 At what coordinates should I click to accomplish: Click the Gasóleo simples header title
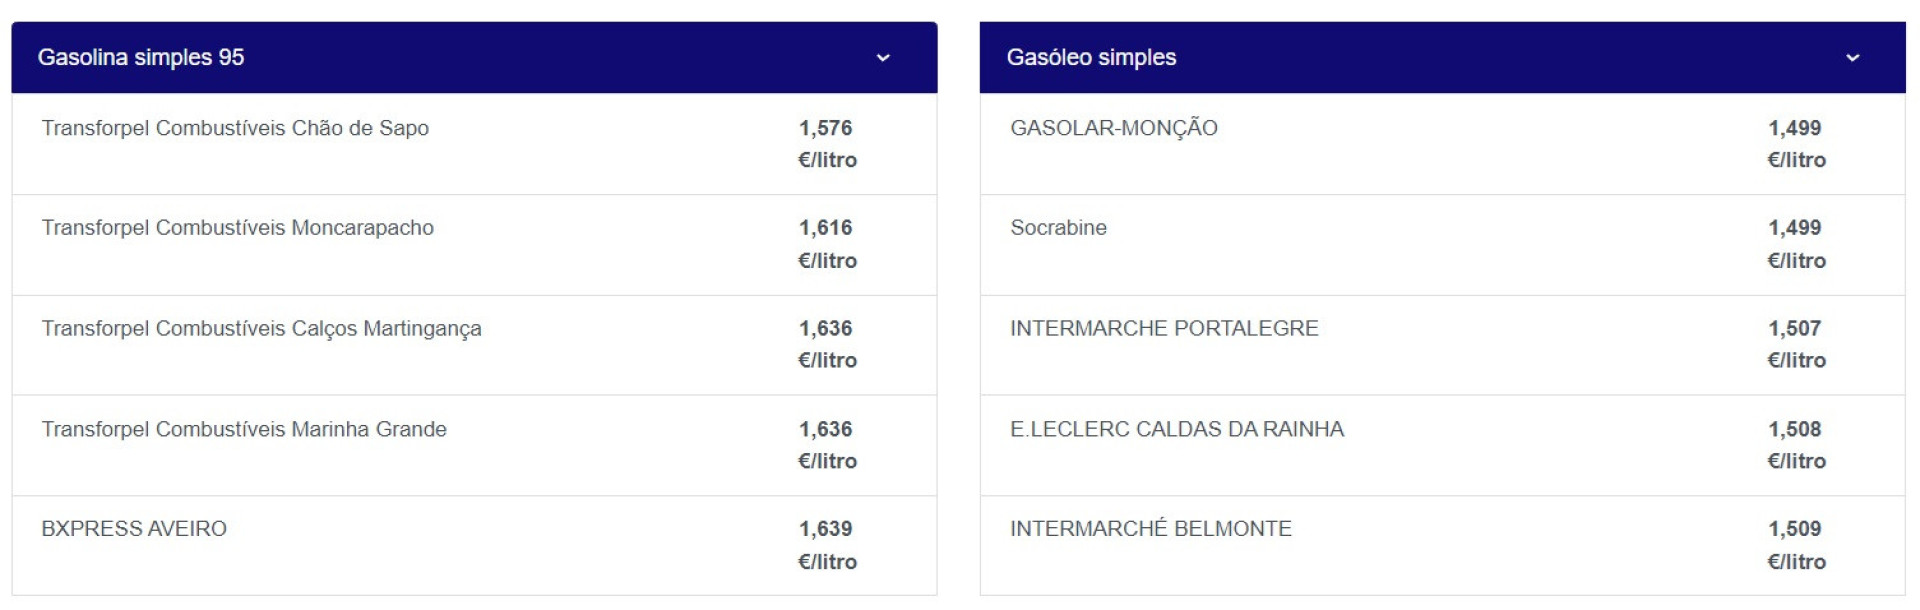coord(1091,58)
